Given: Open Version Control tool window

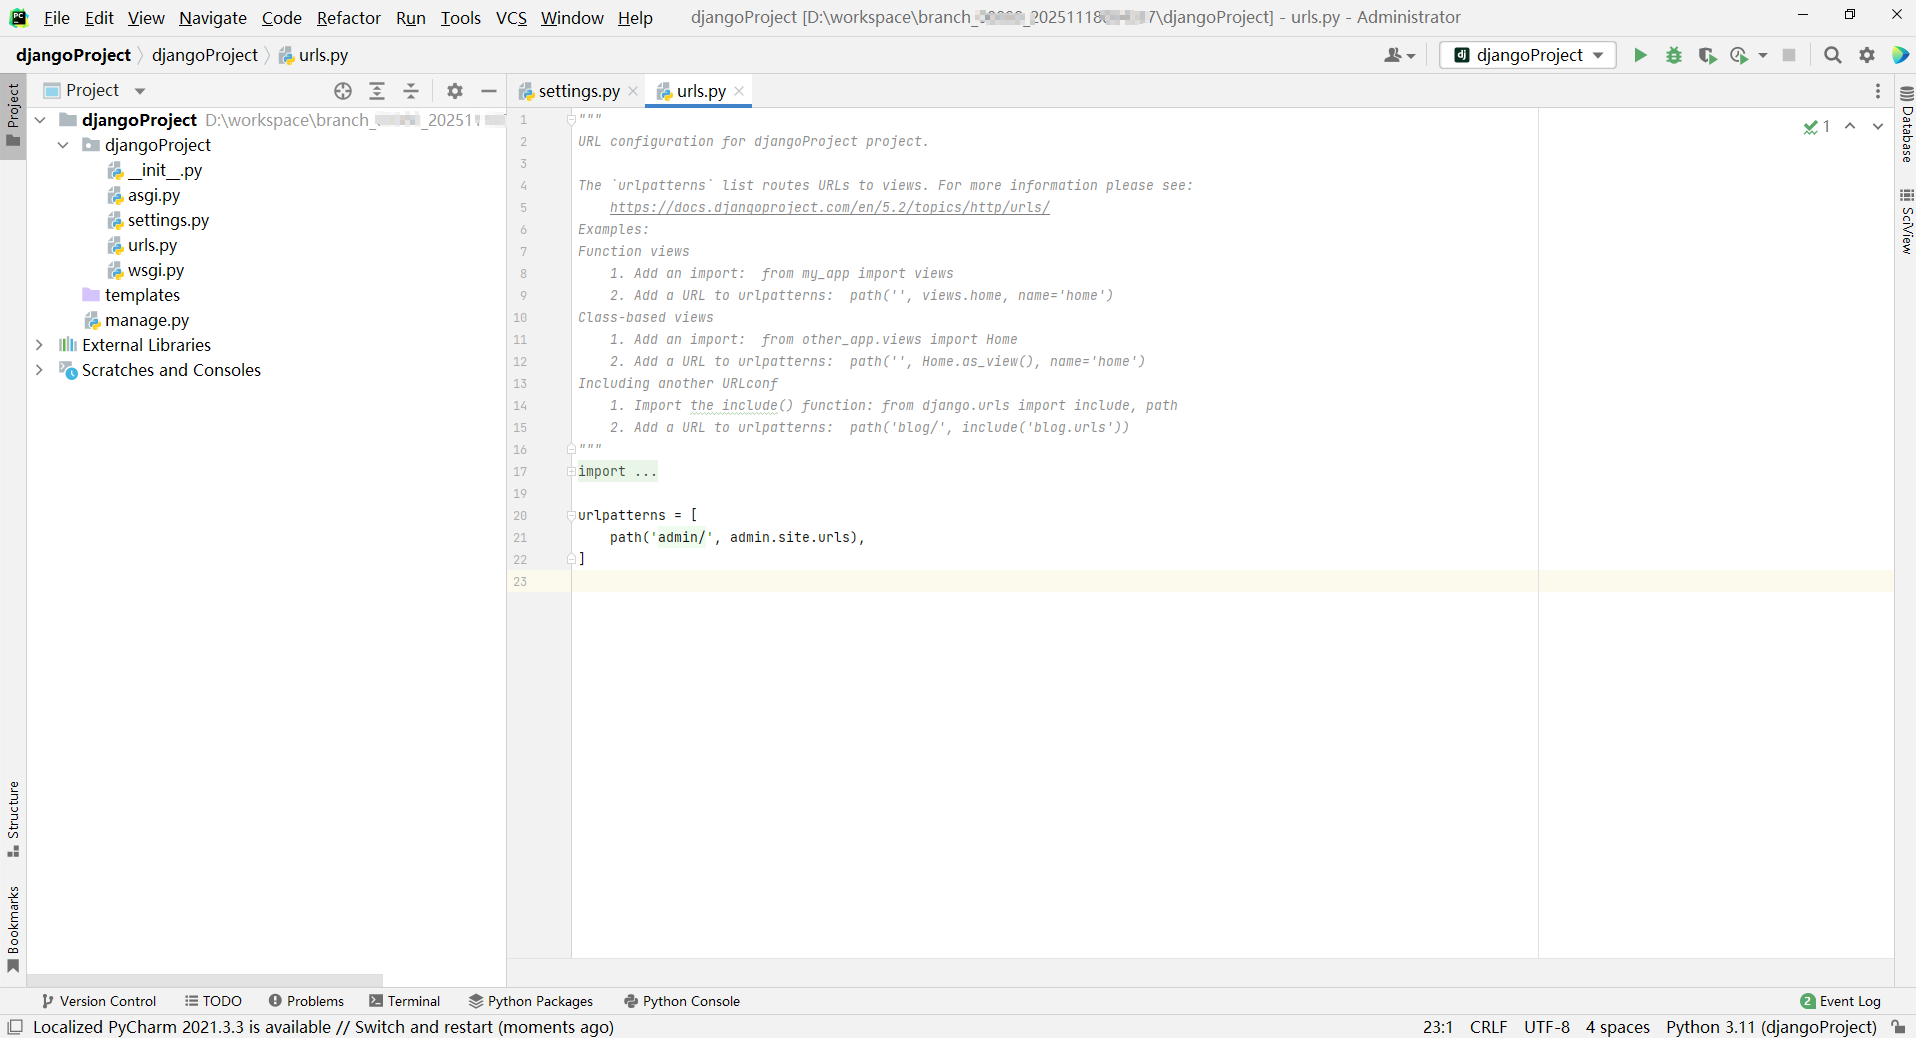Looking at the screenshot, I should [99, 1001].
